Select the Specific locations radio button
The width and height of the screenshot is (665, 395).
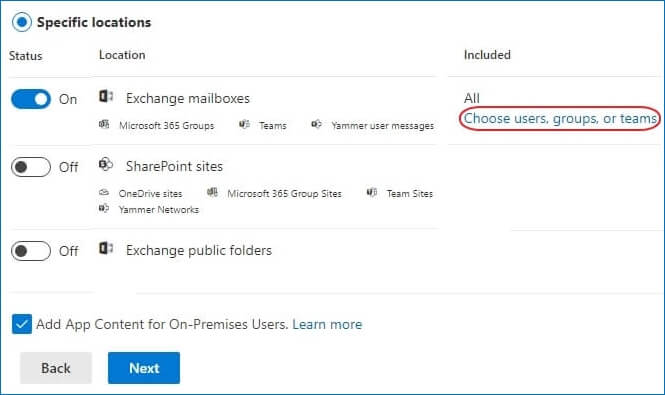click(x=22, y=22)
